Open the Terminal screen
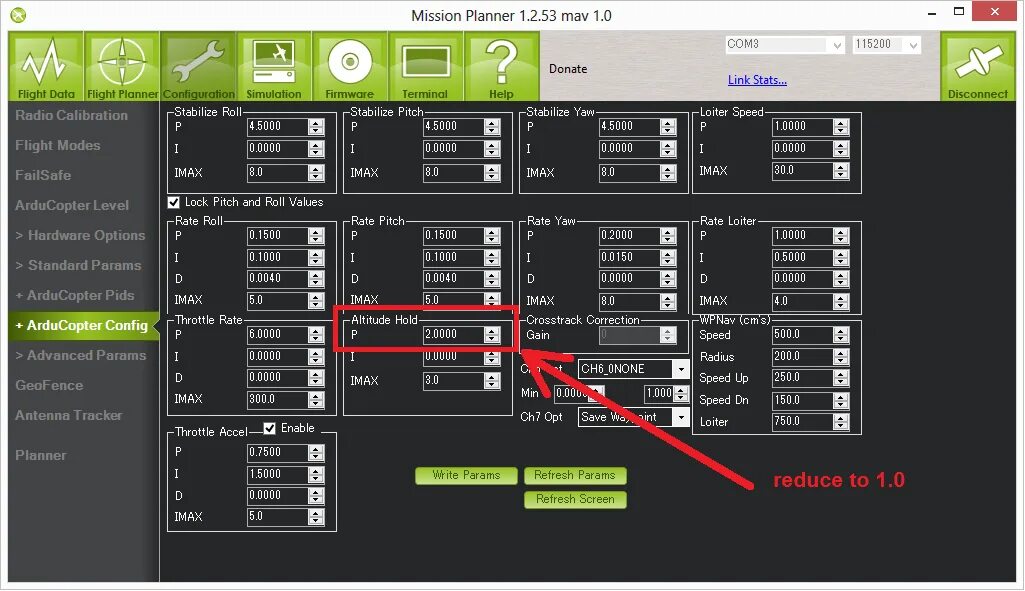The image size is (1025, 591). 425,66
